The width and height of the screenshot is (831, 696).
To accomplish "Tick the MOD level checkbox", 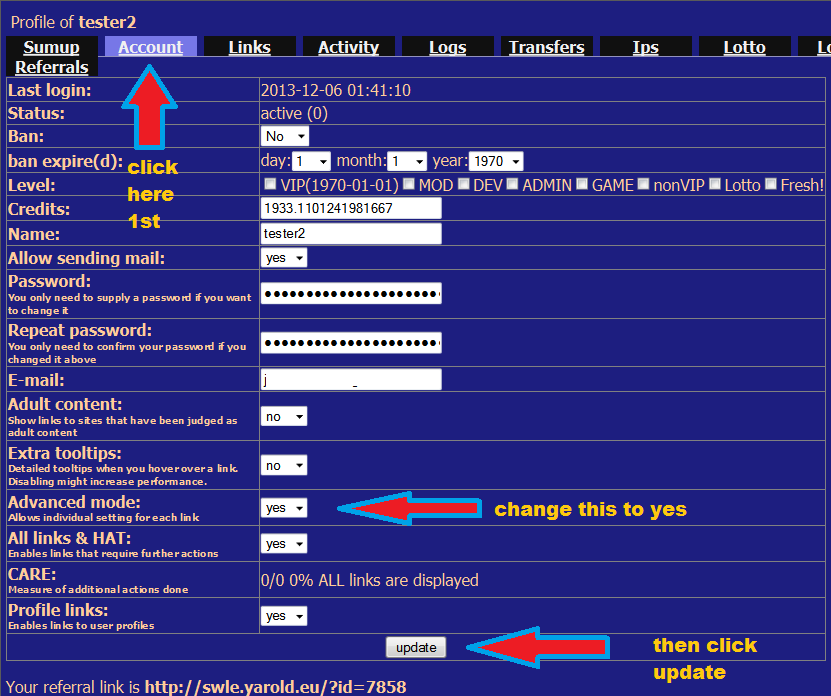I will pos(410,184).
